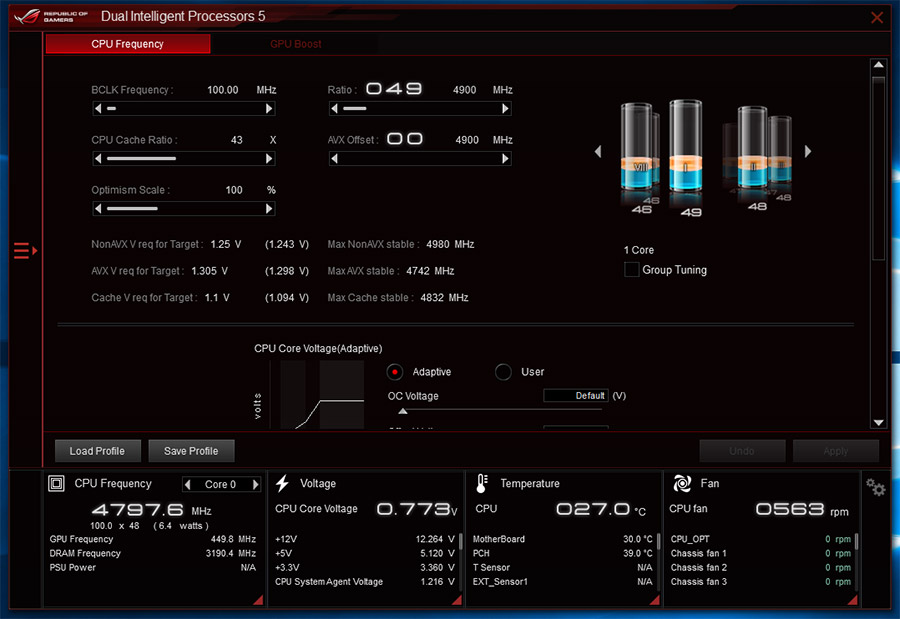Image resolution: width=900 pixels, height=619 pixels.
Task: Switch to the GPU Boost tab
Action: (296, 44)
